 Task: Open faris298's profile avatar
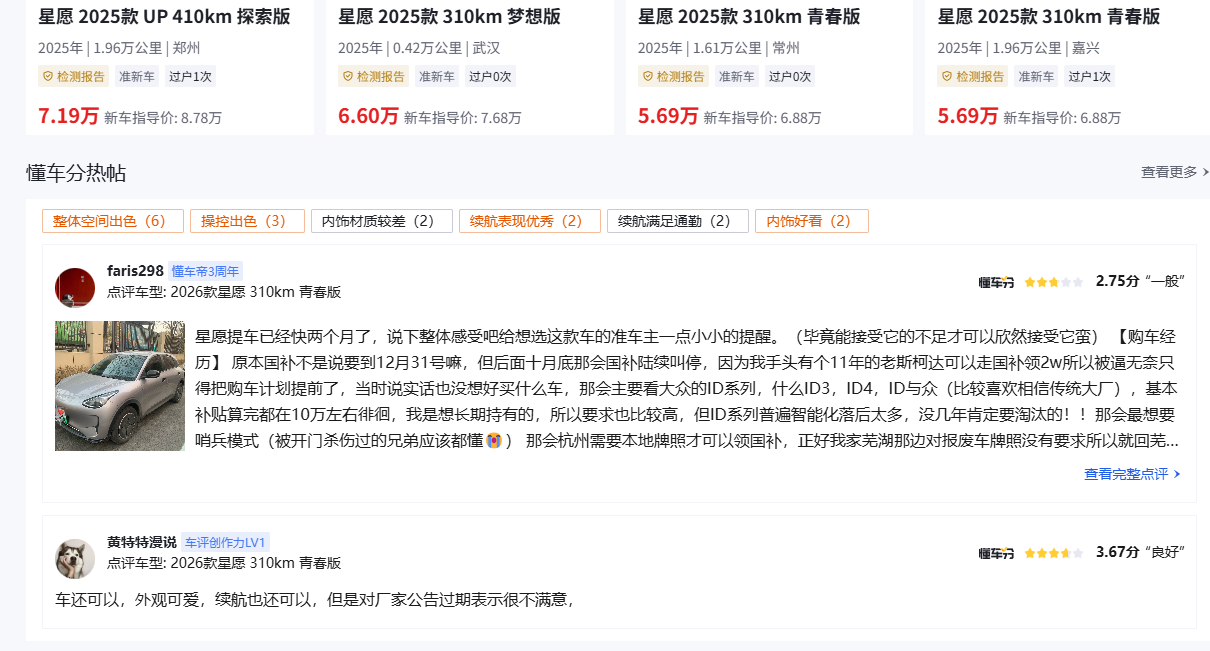[75, 287]
